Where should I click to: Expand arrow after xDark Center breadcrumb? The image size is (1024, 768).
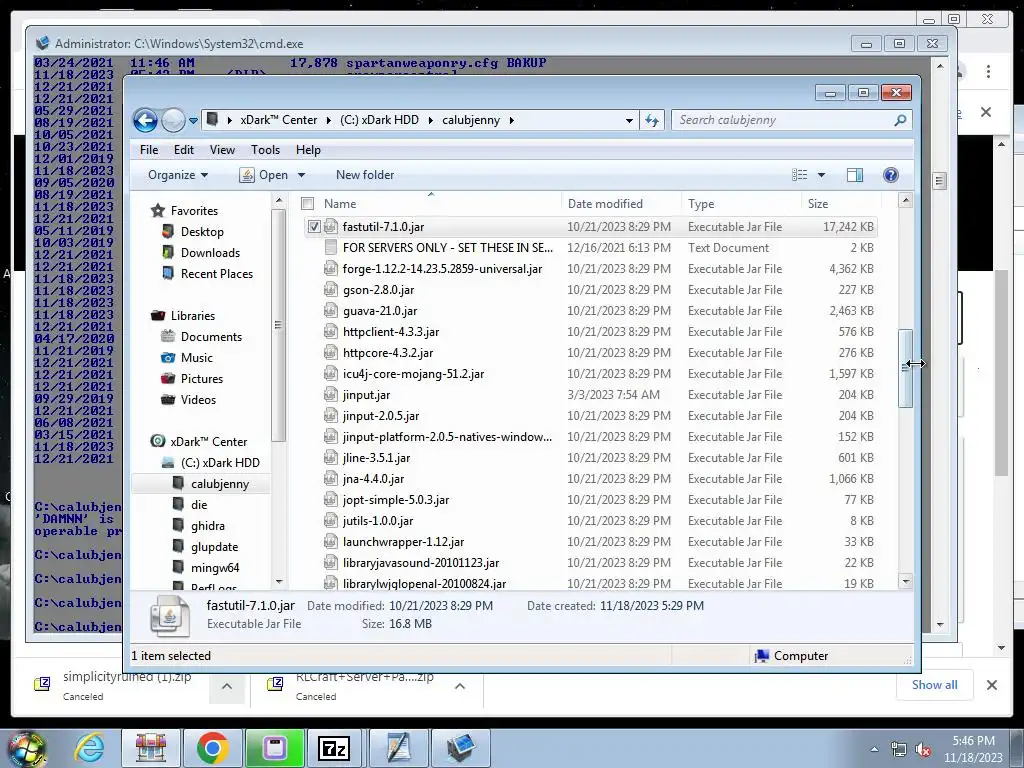[x=328, y=120]
